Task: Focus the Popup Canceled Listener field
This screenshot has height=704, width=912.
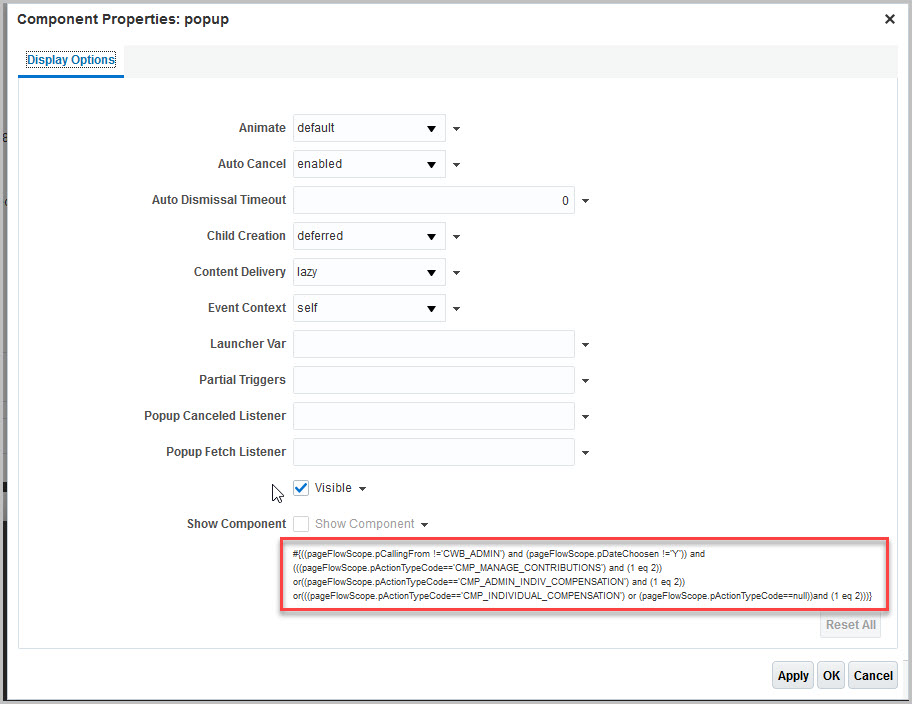Action: click(434, 416)
